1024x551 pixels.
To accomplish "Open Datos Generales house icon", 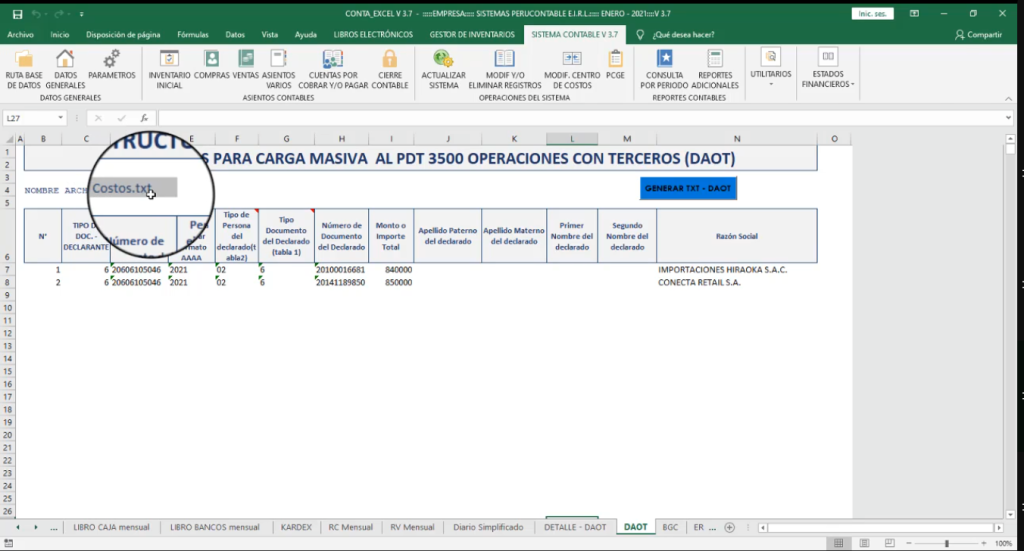I will click(x=65, y=69).
